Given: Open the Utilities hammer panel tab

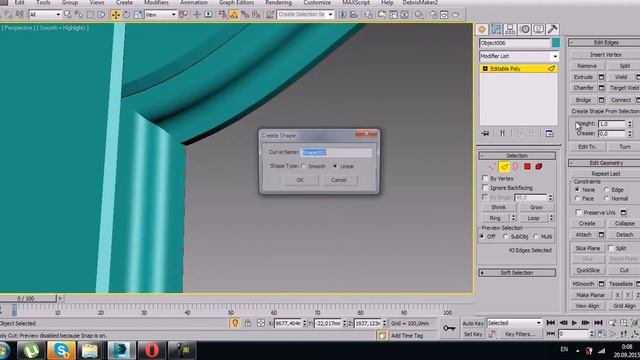Looking at the screenshot, I should (552, 29).
